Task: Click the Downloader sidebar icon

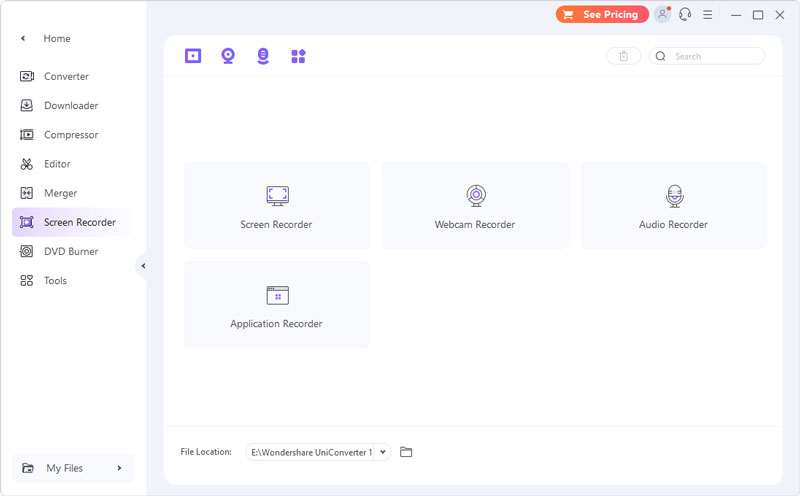Action: click(x=27, y=106)
